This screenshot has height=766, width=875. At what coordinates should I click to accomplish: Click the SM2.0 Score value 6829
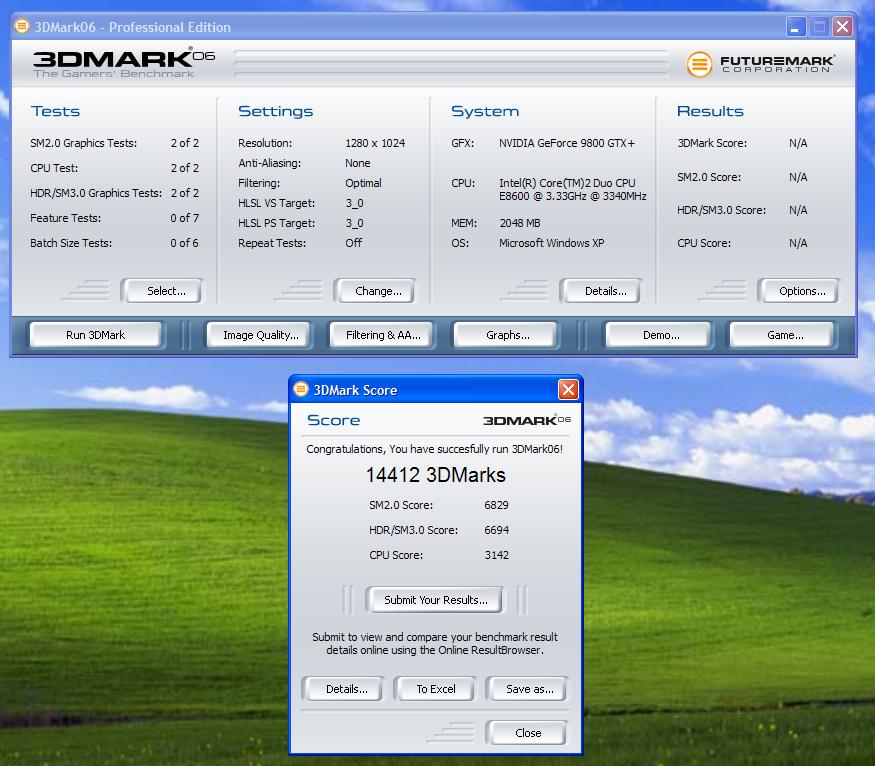tap(496, 505)
